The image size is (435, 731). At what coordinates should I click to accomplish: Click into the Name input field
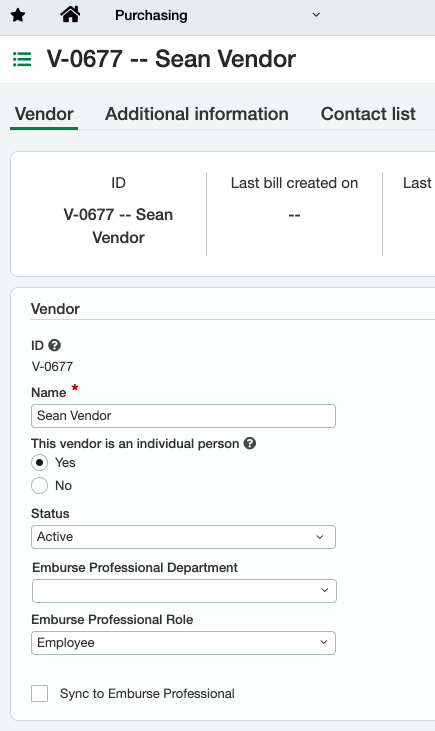[x=183, y=416]
